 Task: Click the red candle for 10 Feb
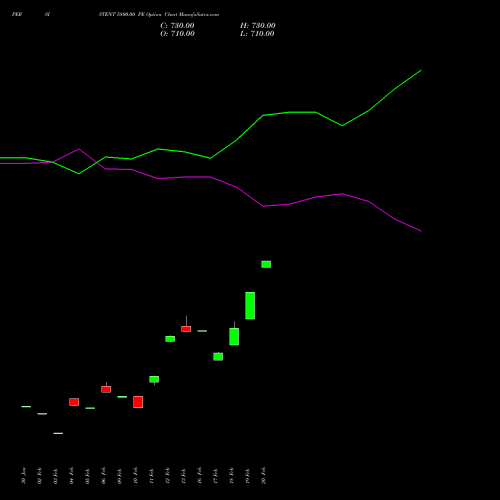[138, 402]
